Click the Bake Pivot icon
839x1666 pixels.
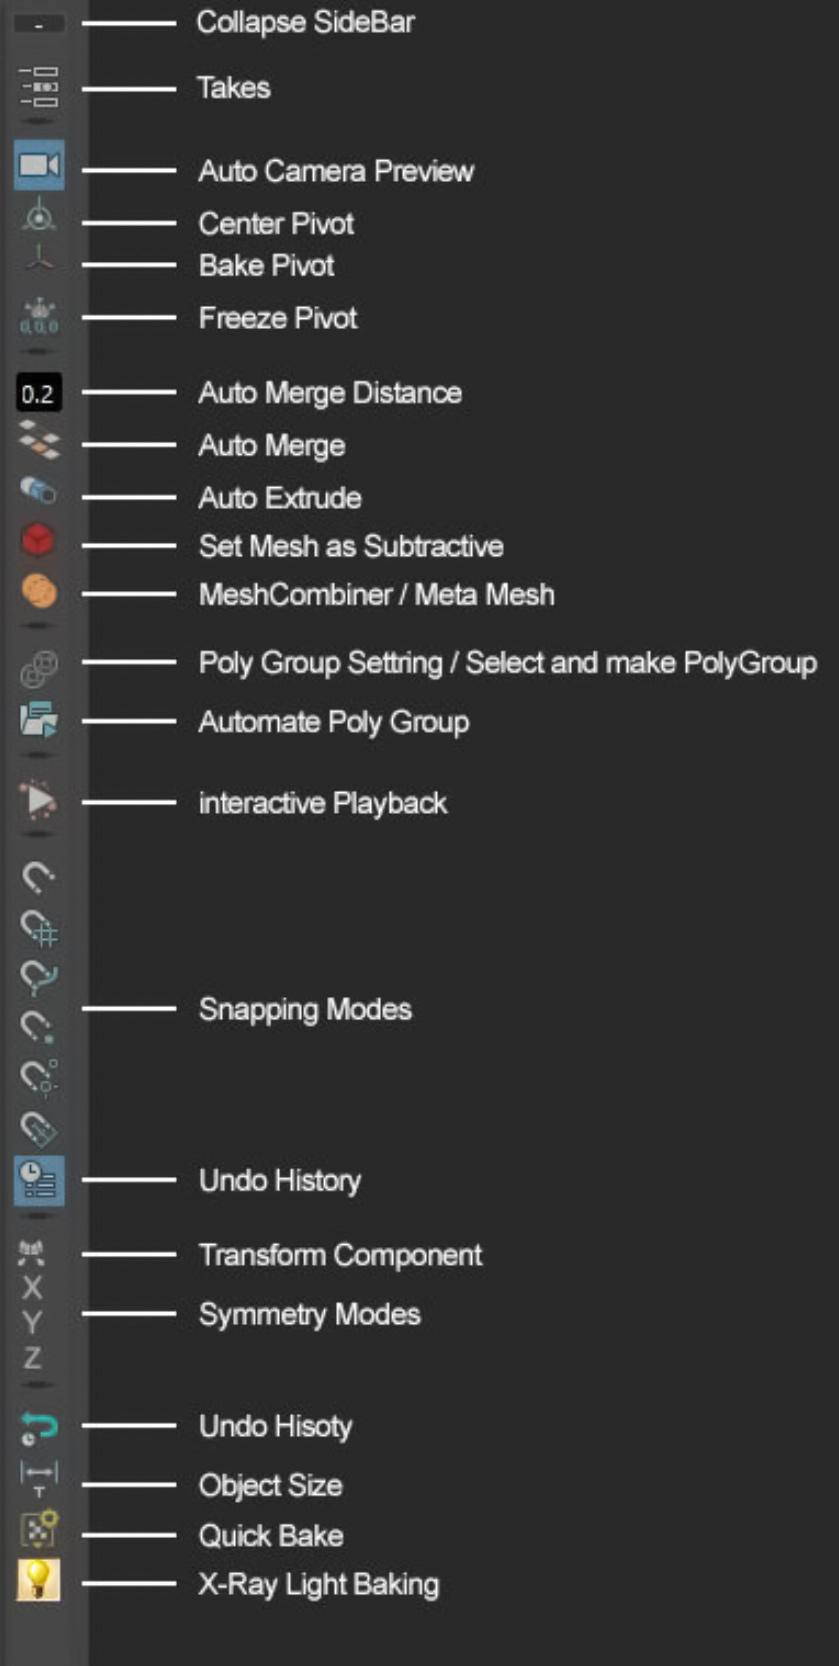point(39,260)
